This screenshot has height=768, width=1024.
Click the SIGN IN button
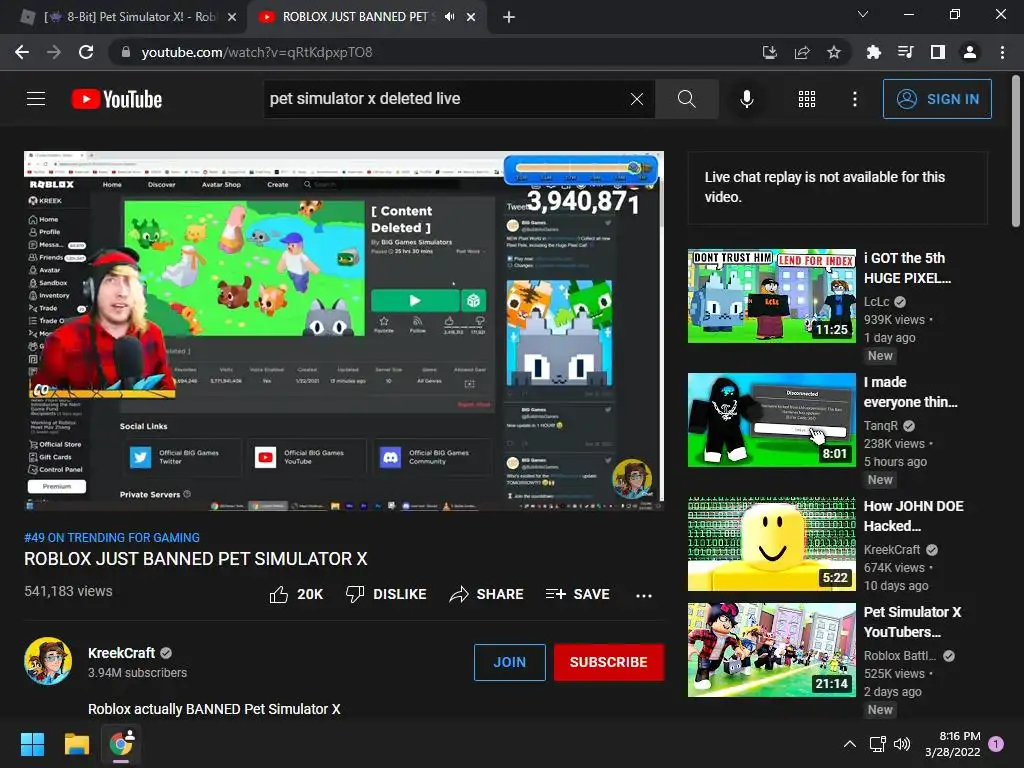(937, 99)
